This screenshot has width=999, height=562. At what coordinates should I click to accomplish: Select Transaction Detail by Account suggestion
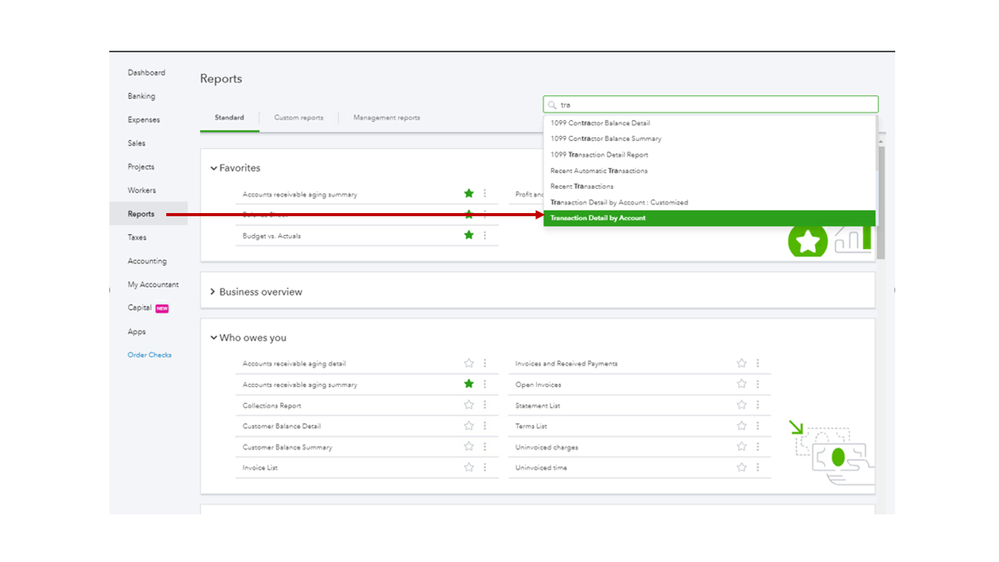[709, 218]
